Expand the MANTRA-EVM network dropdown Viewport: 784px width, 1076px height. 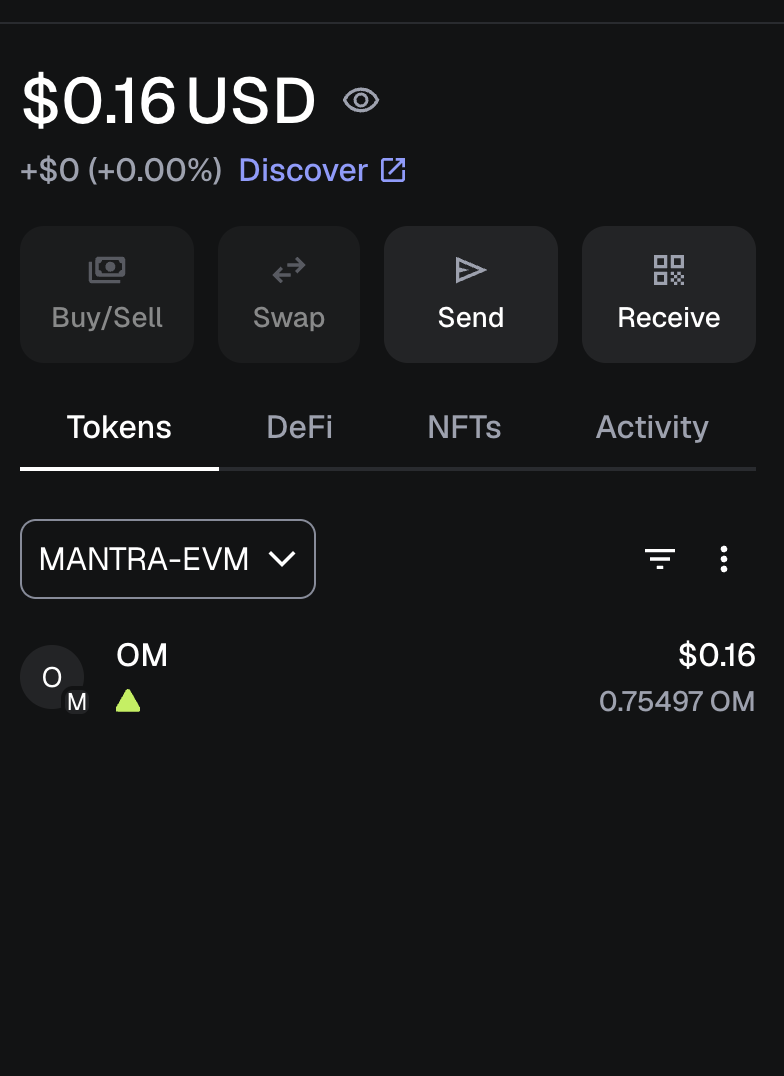point(168,559)
